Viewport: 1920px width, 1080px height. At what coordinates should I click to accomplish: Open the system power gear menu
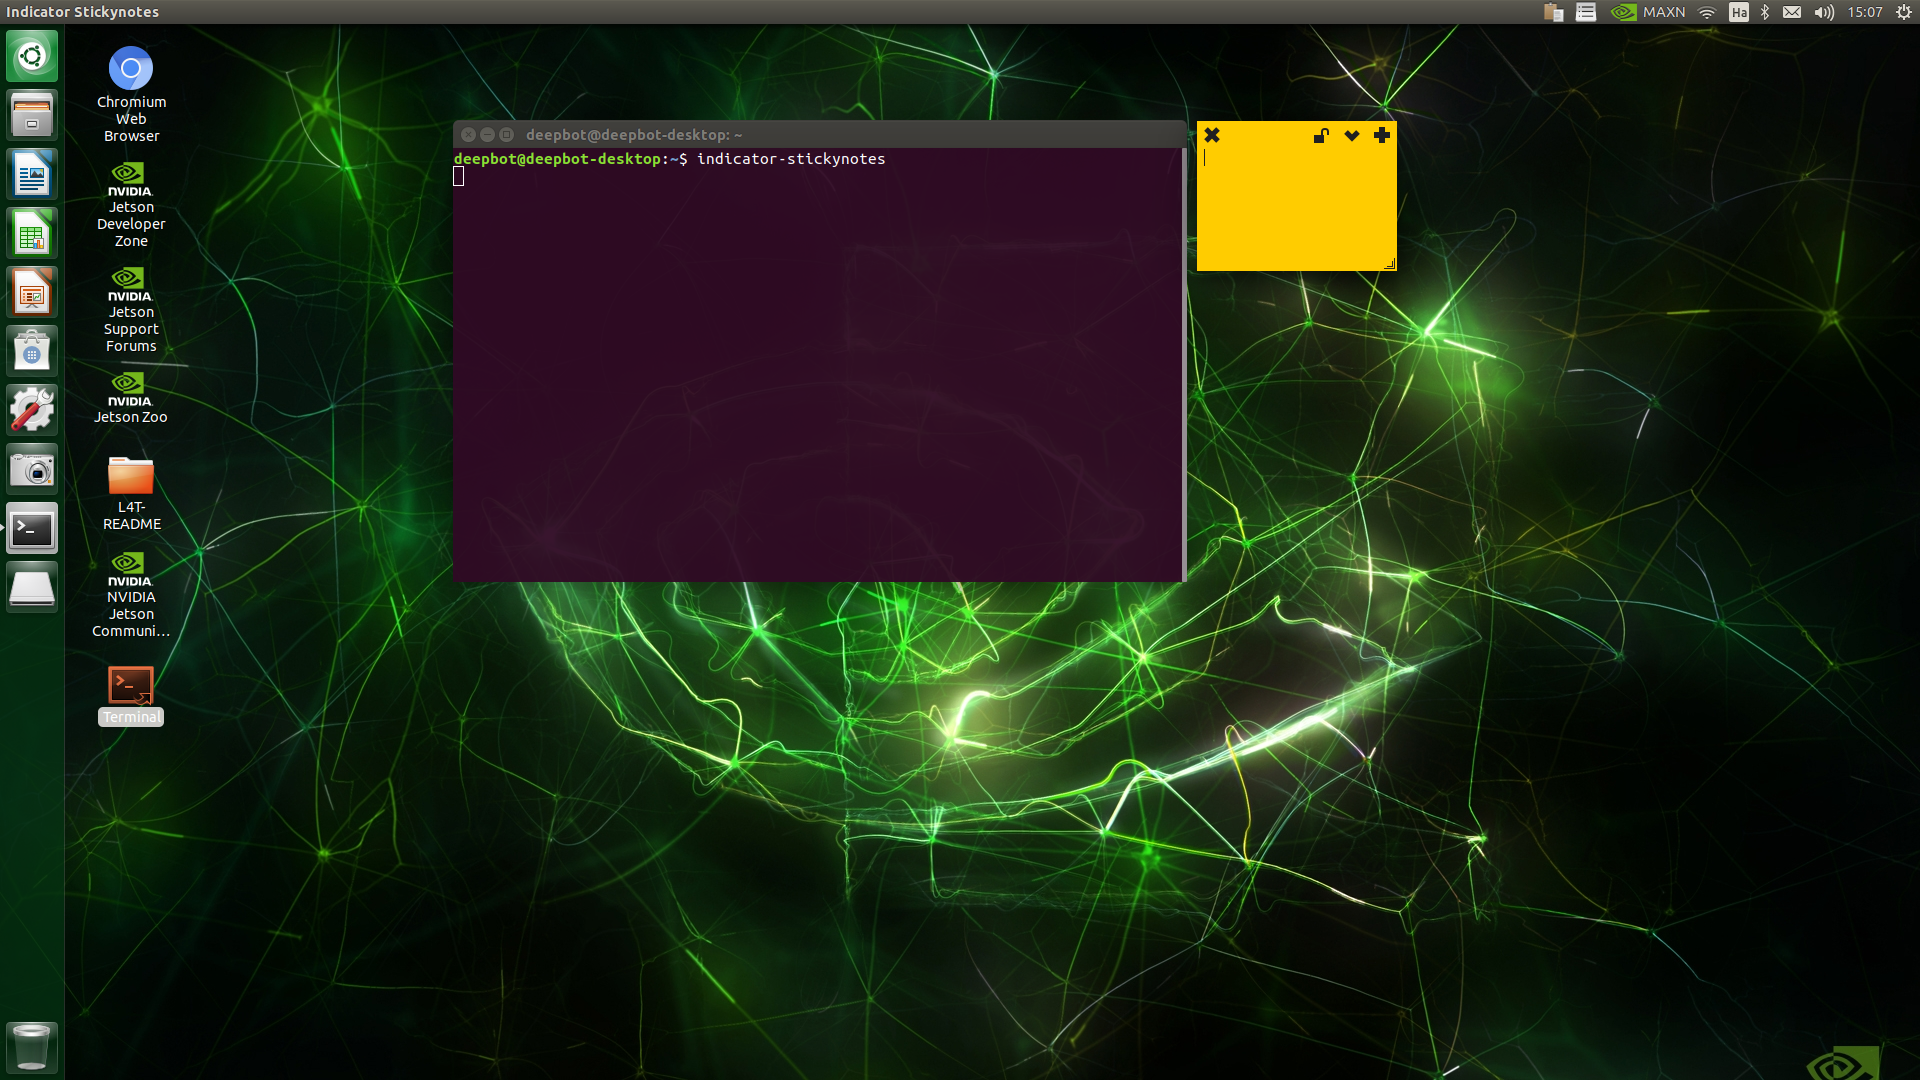[1904, 12]
